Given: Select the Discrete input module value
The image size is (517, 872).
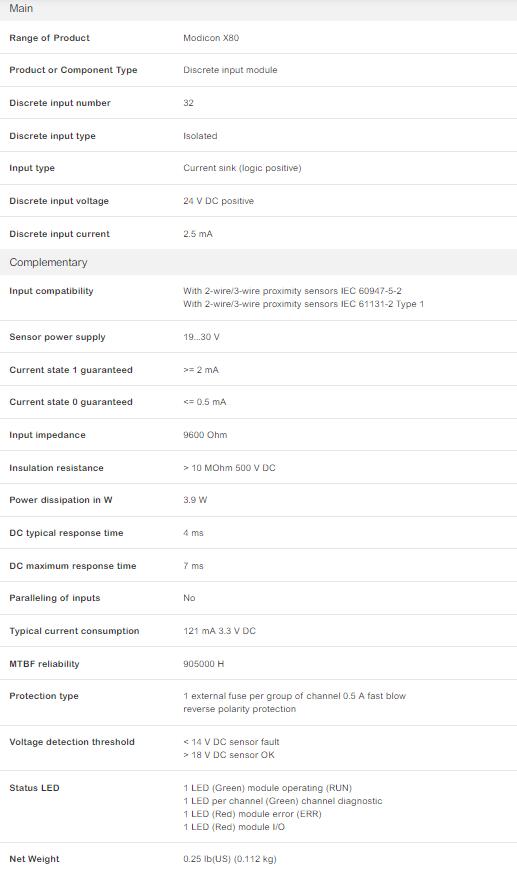Looking at the screenshot, I should tap(230, 70).
